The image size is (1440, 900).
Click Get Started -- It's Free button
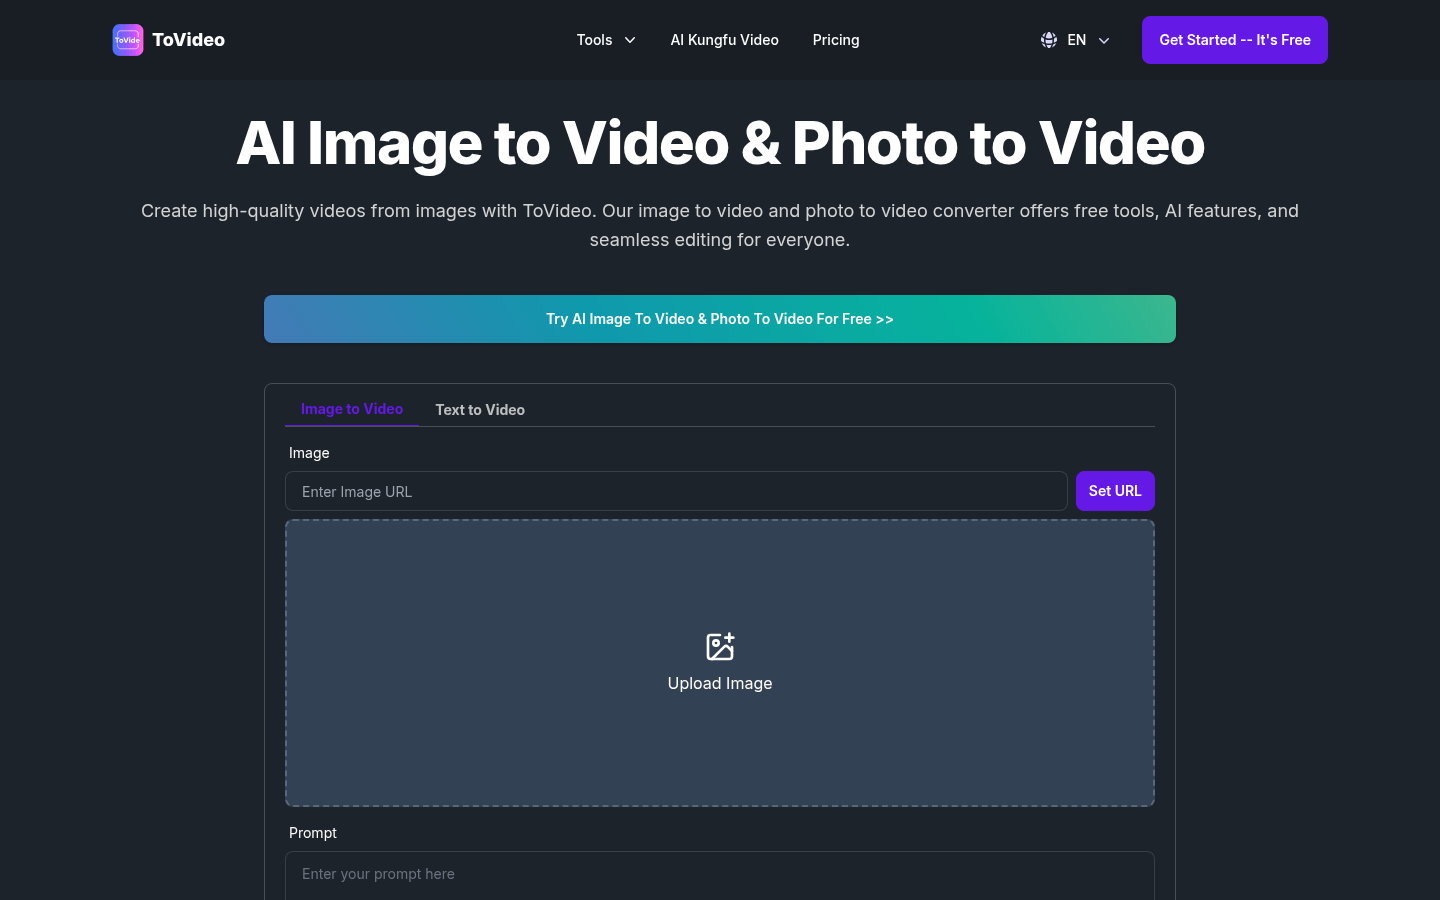(1235, 40)
